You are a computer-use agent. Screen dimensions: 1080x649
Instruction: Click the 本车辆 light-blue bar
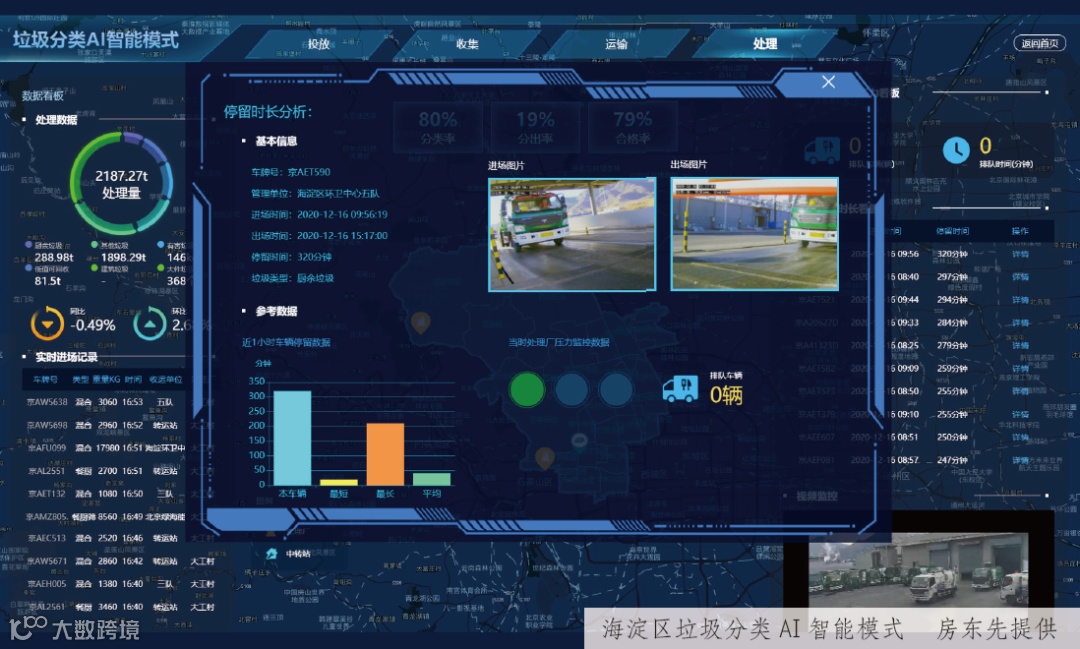point(292,438)
